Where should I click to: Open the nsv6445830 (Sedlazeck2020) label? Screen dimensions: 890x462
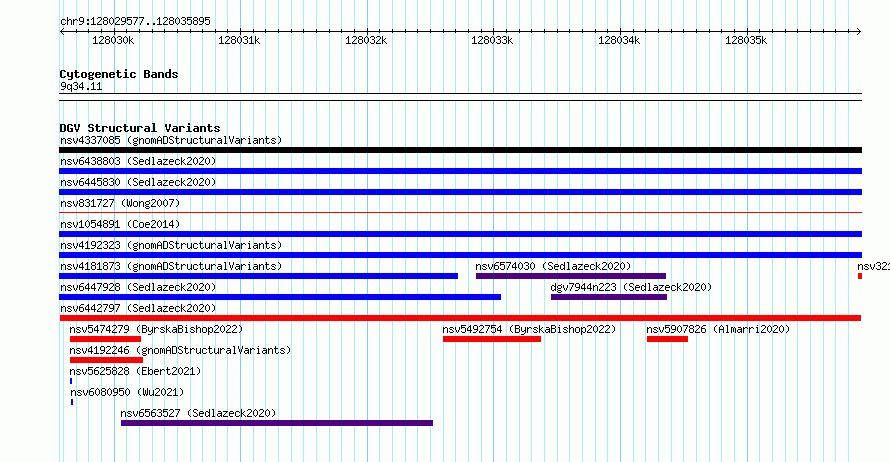(138, 182)
